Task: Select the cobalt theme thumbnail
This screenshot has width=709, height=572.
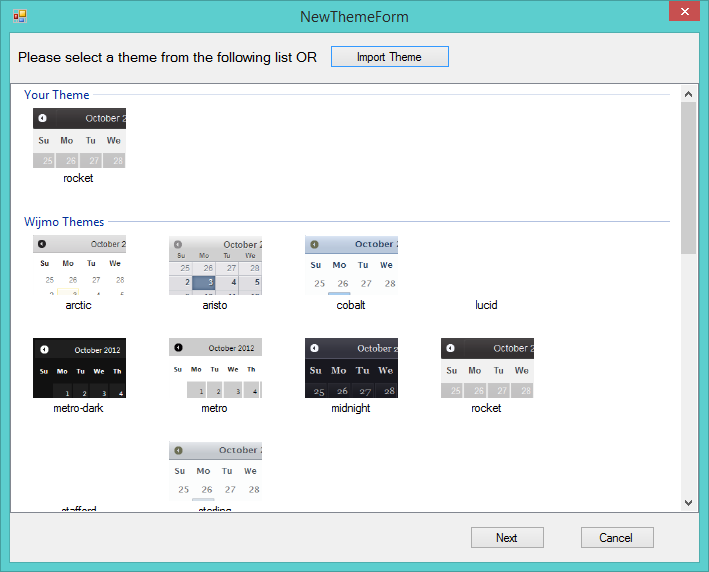Action: point(351,265)
